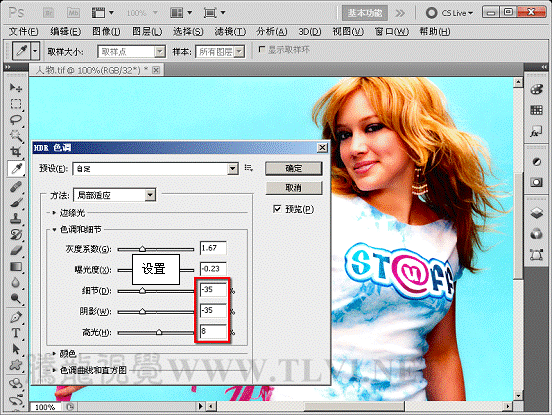Click the Shadow value input field
This screenshot has height=415, width=552.
[x=213, y=310]
